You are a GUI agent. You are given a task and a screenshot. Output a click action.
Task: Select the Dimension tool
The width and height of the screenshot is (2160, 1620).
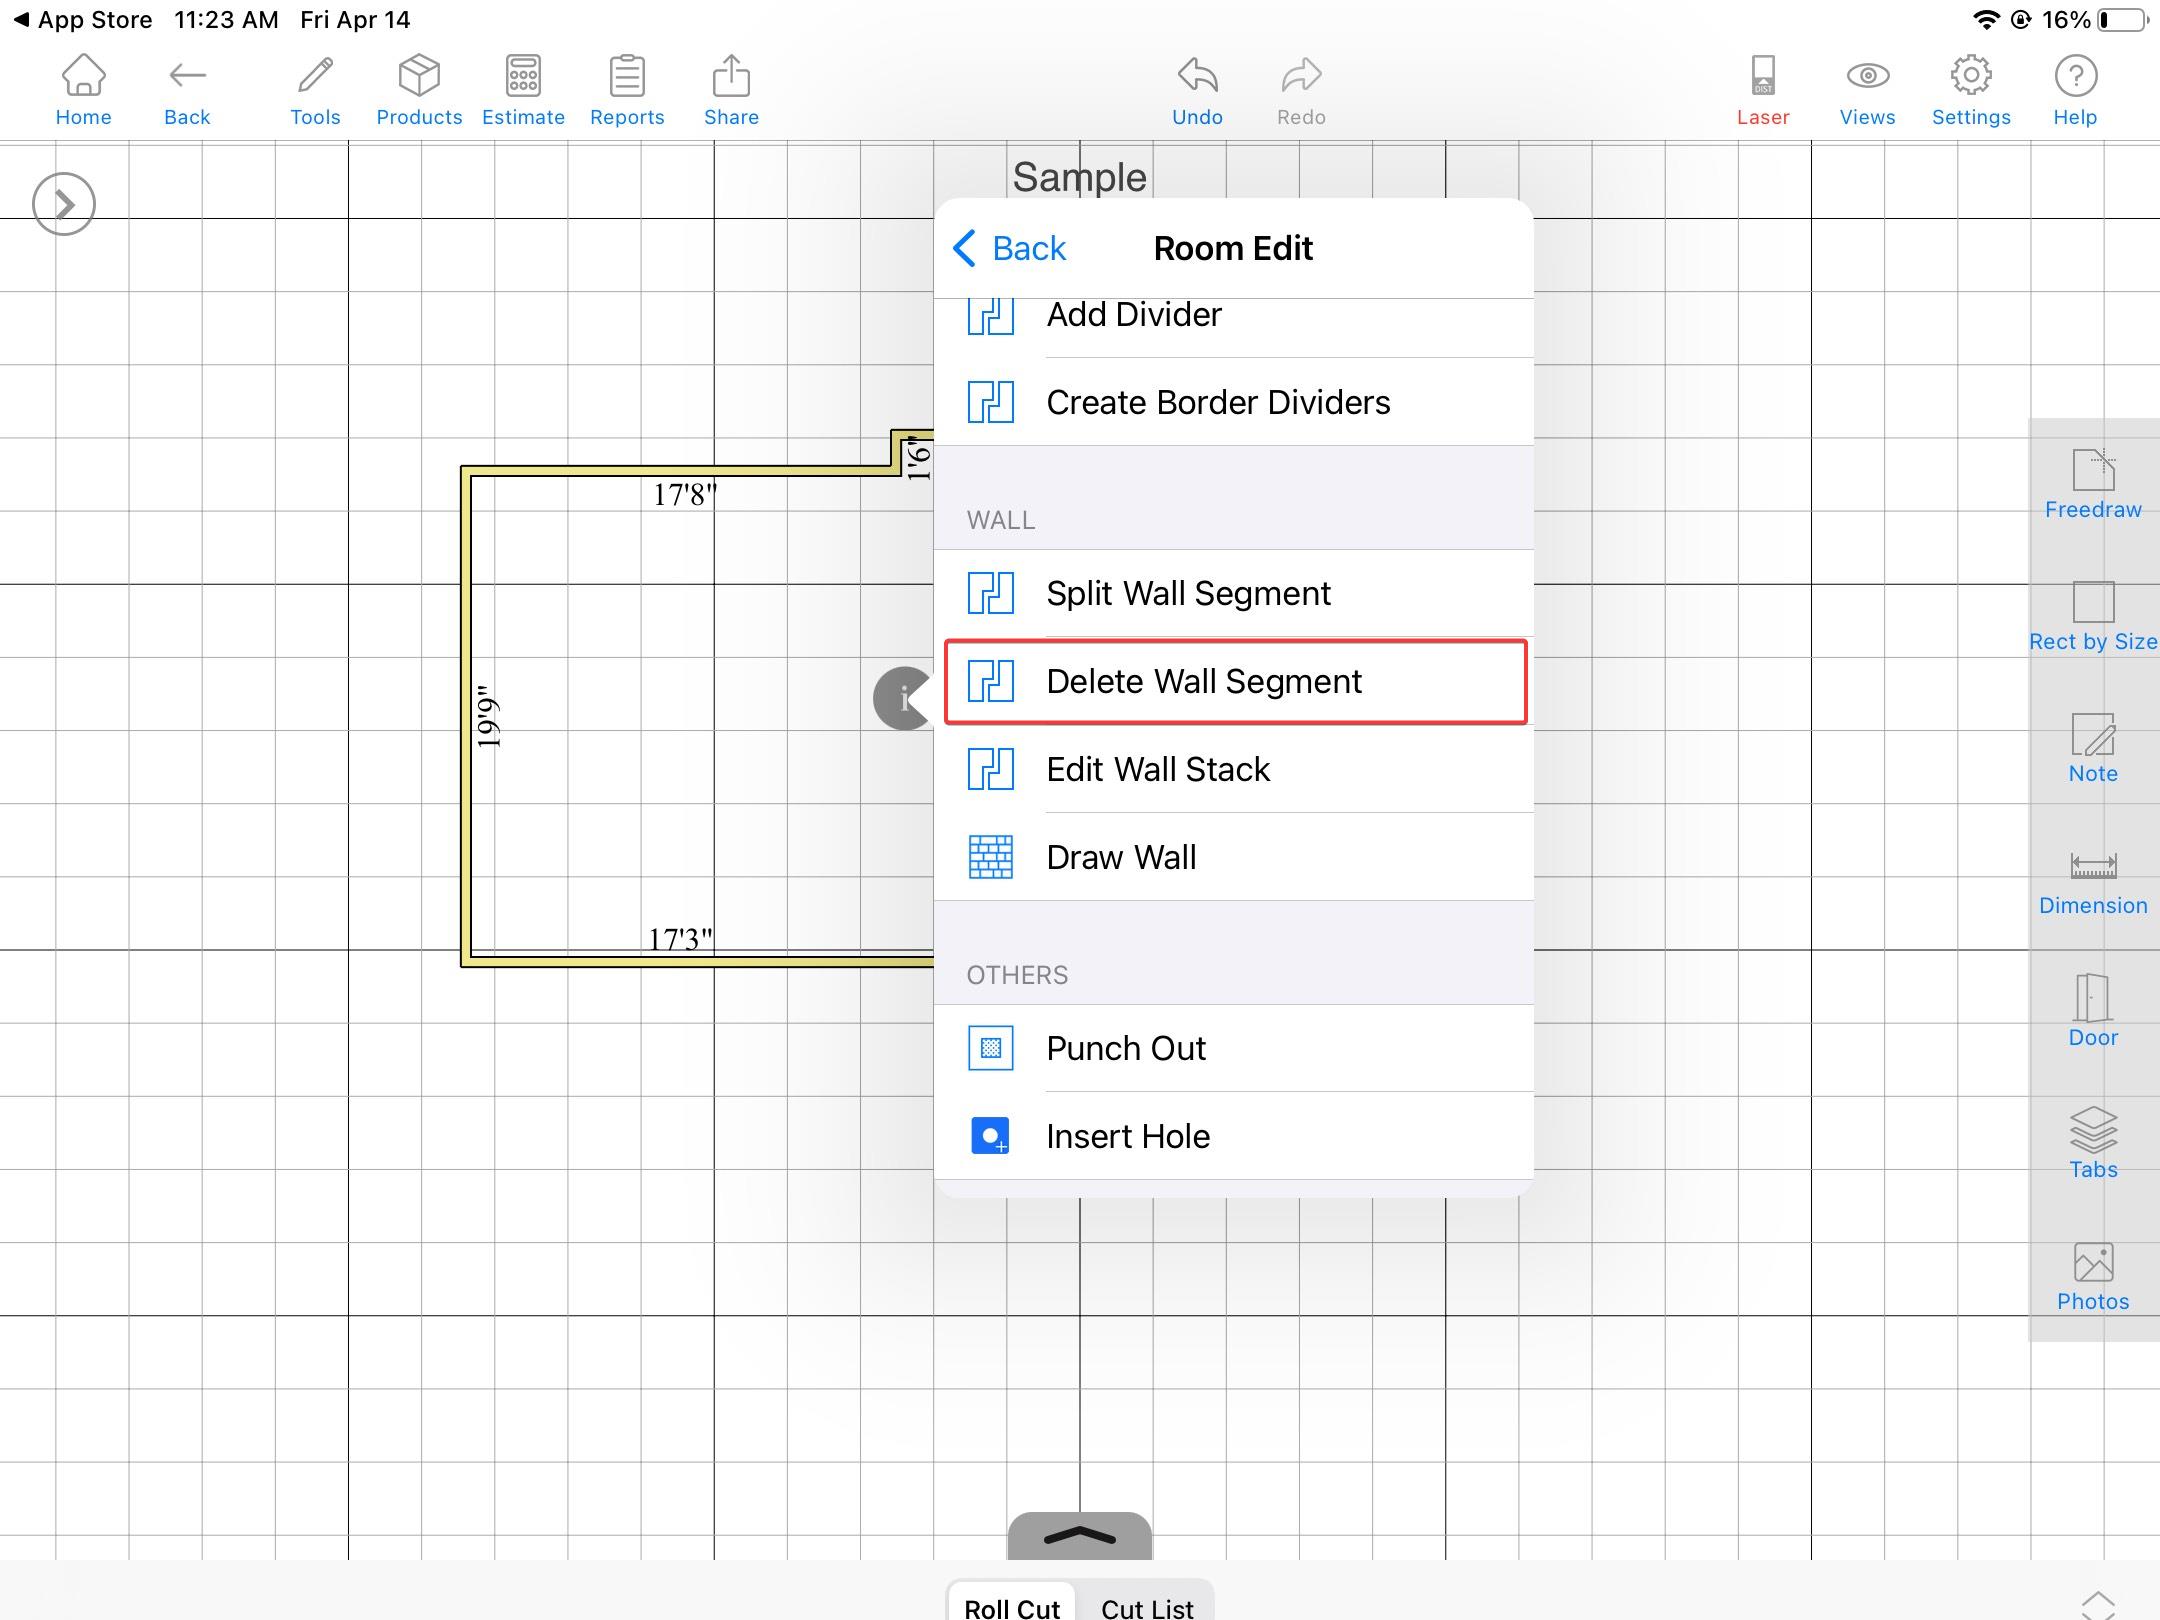pos(2092,880)
